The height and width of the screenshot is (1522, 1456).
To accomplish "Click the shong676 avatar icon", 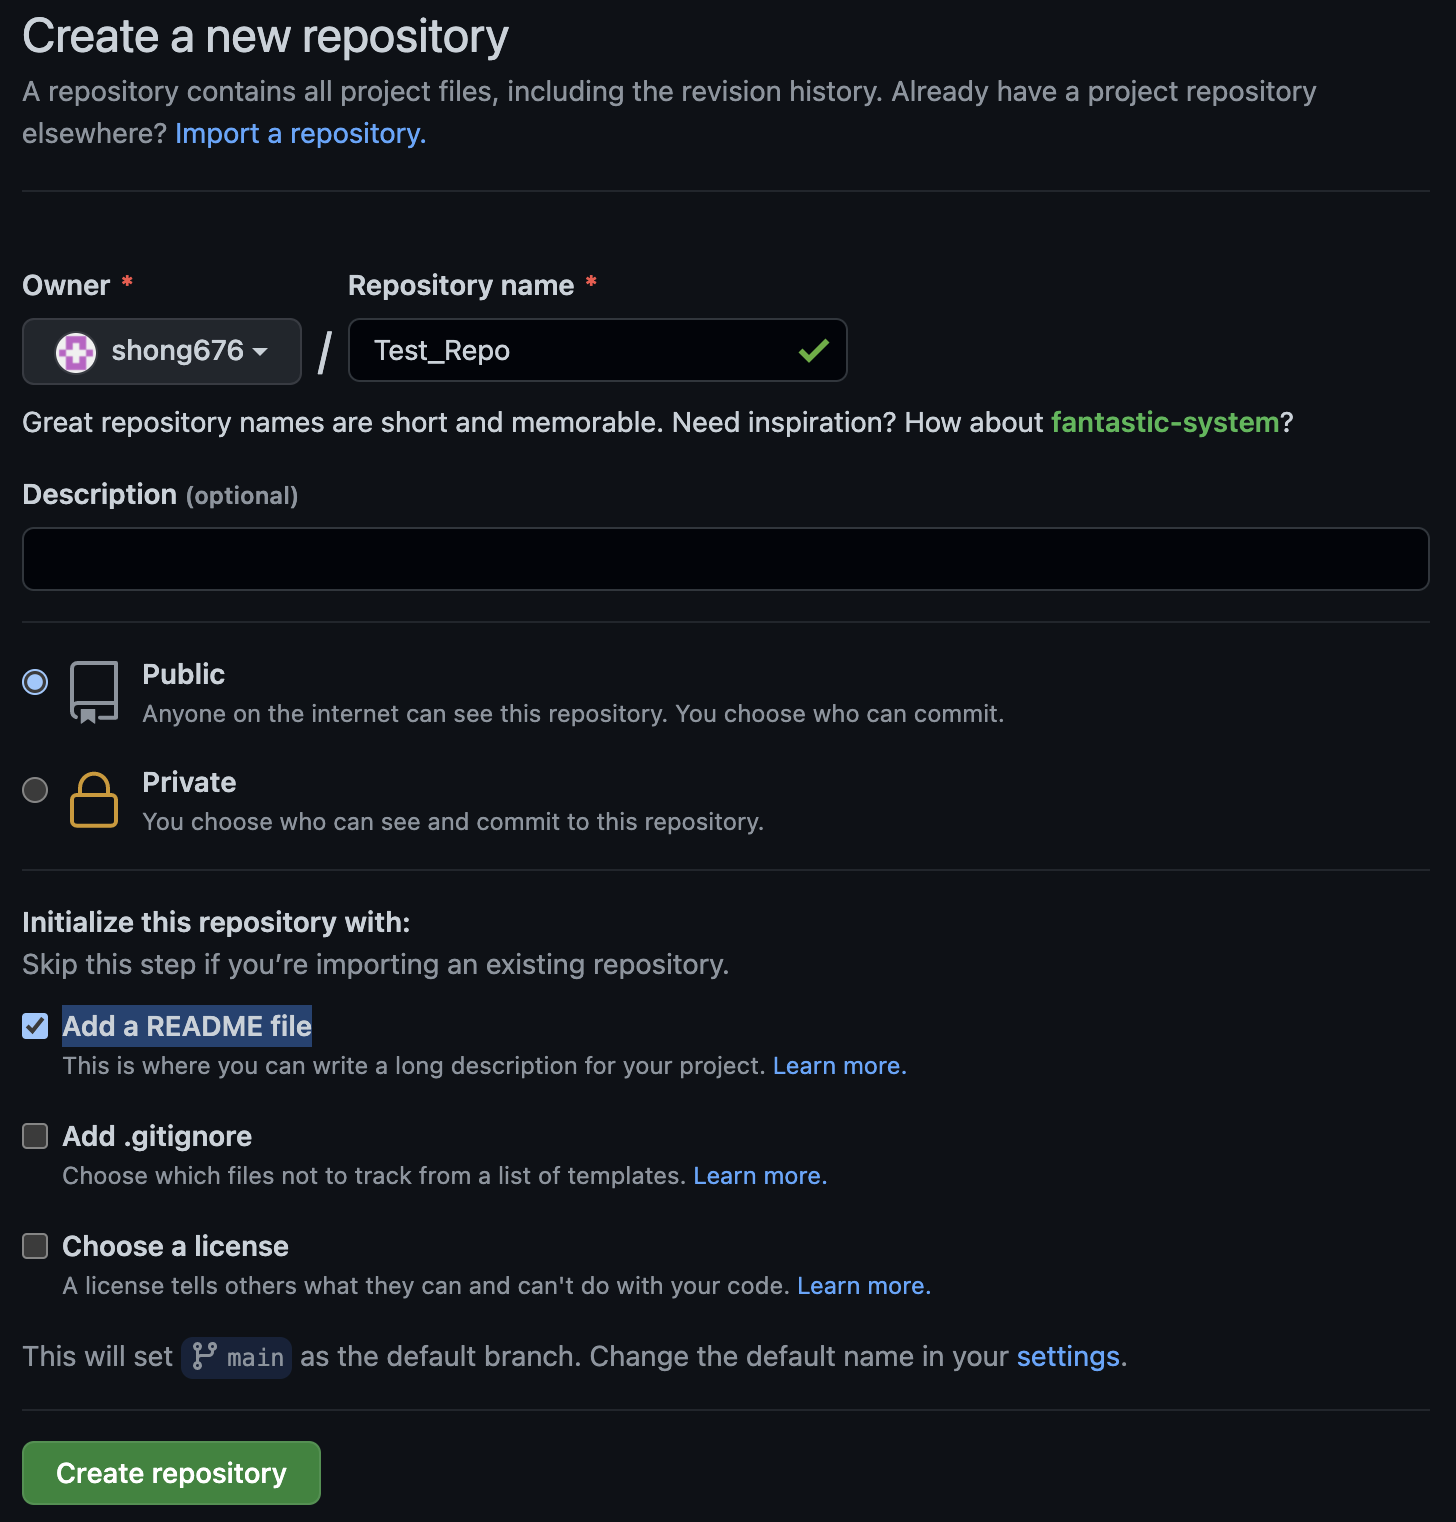I will pos(74,351).
